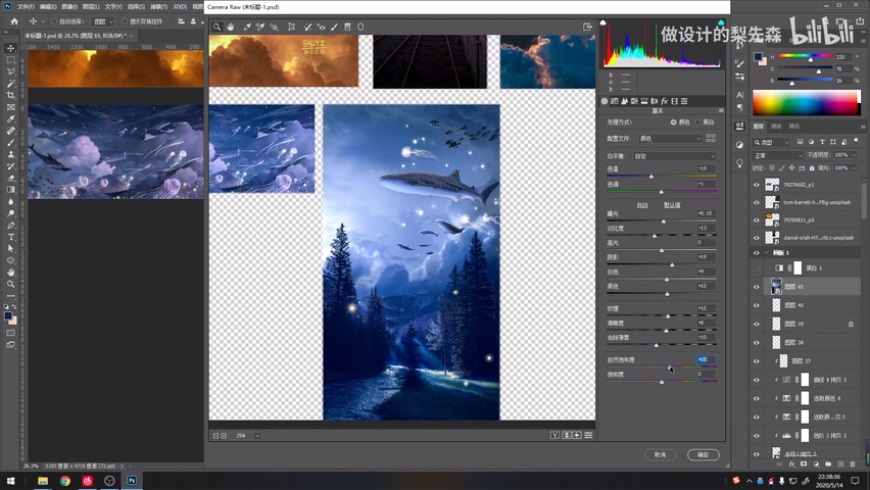Click the Vibrance slider handle
870x490 pixels.
coord(670,367)
